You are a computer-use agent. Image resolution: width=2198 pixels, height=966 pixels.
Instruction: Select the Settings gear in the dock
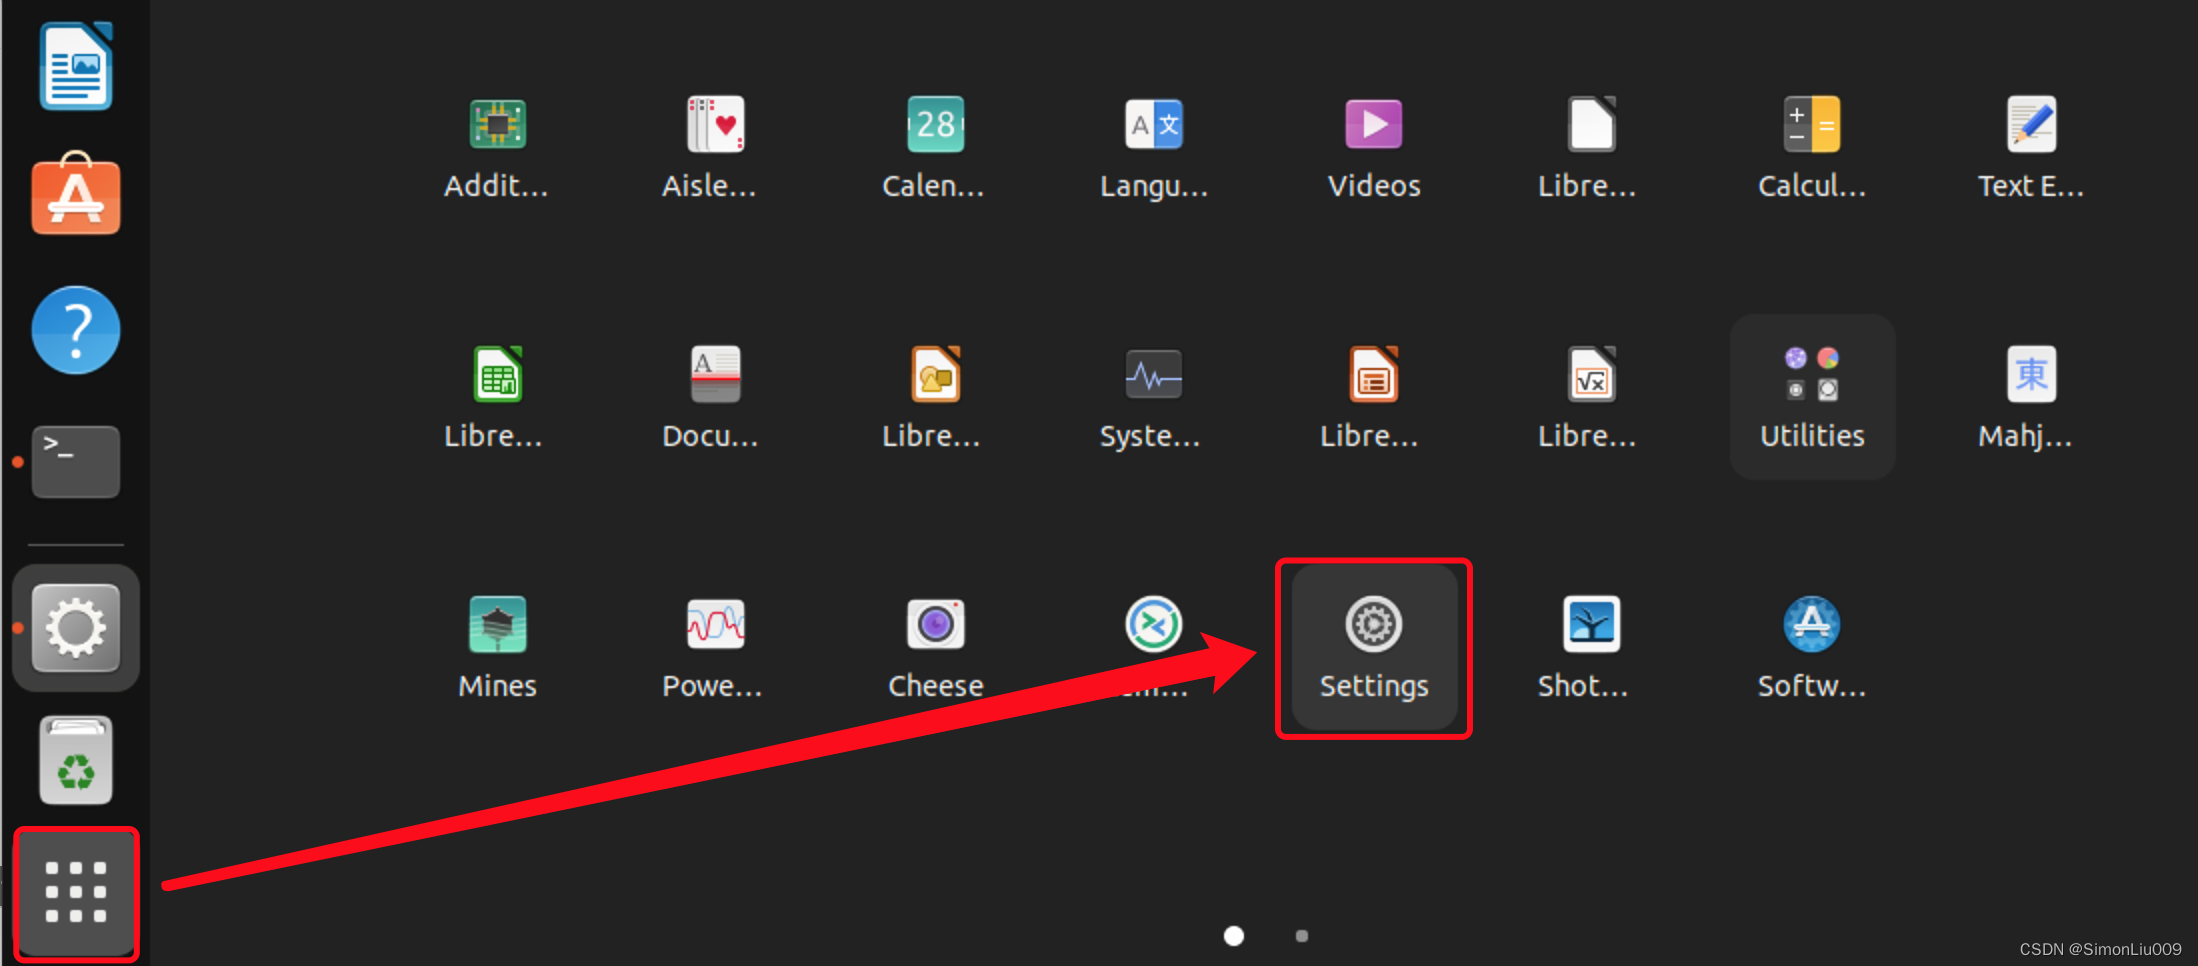(76, 628)
